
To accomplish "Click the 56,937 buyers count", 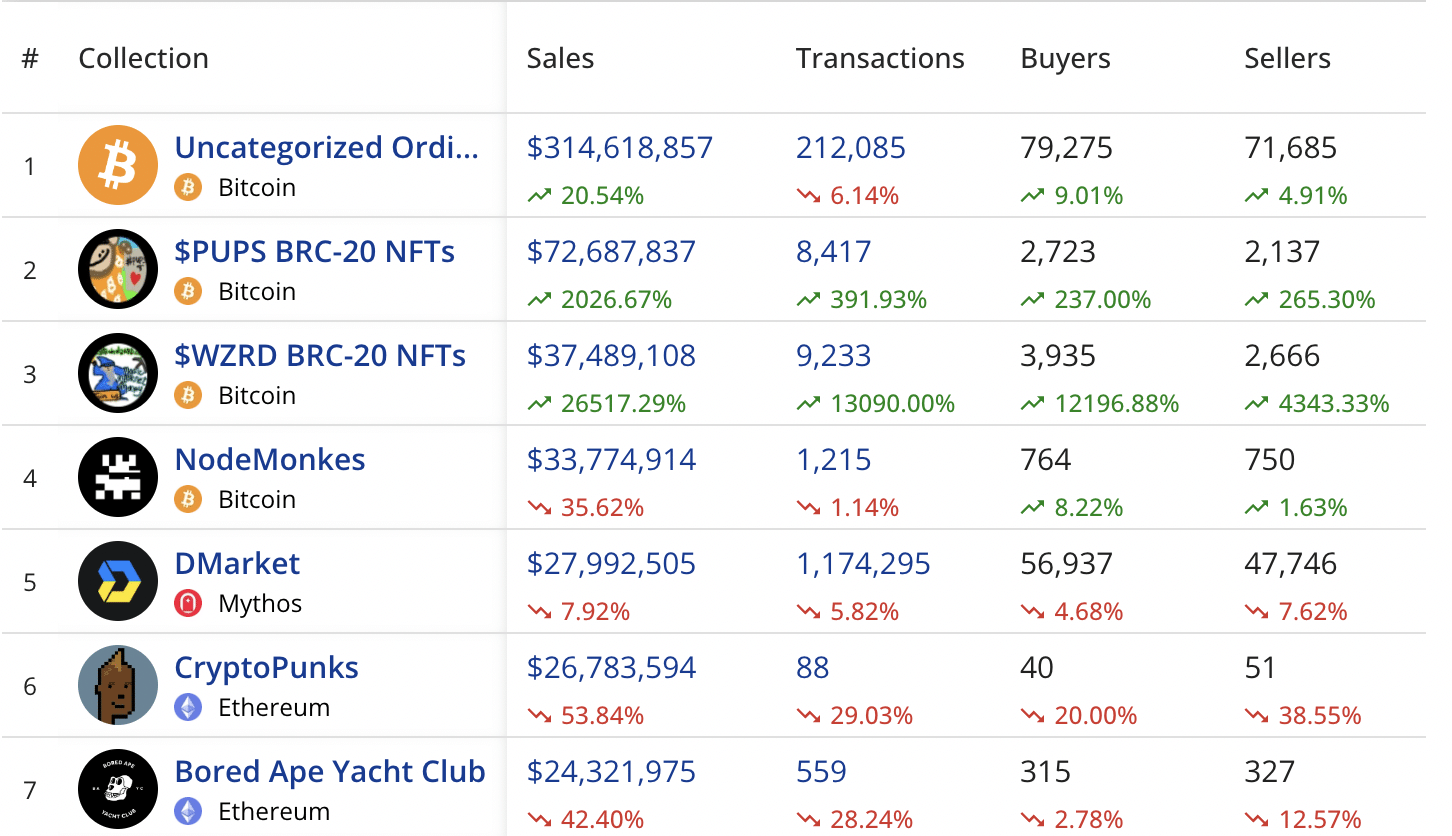I will [1066, 564].
